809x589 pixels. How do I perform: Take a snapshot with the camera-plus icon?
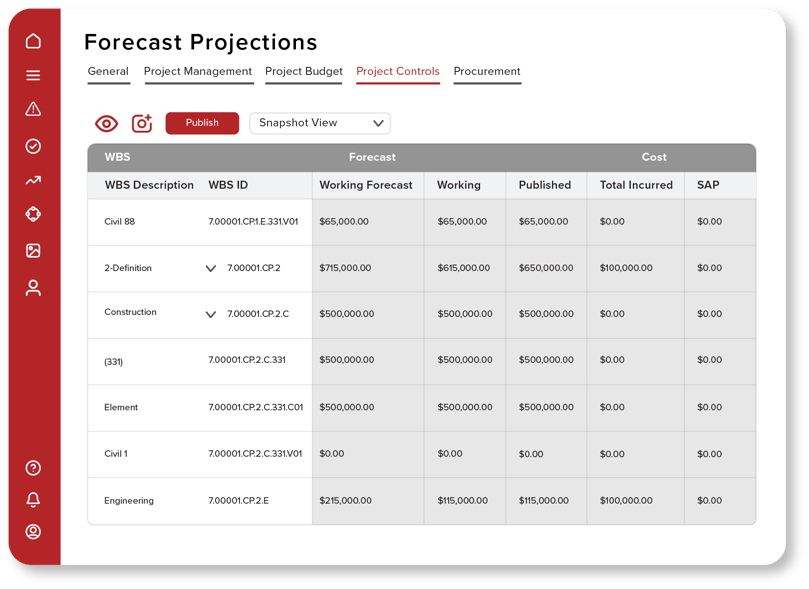(142, 123)
